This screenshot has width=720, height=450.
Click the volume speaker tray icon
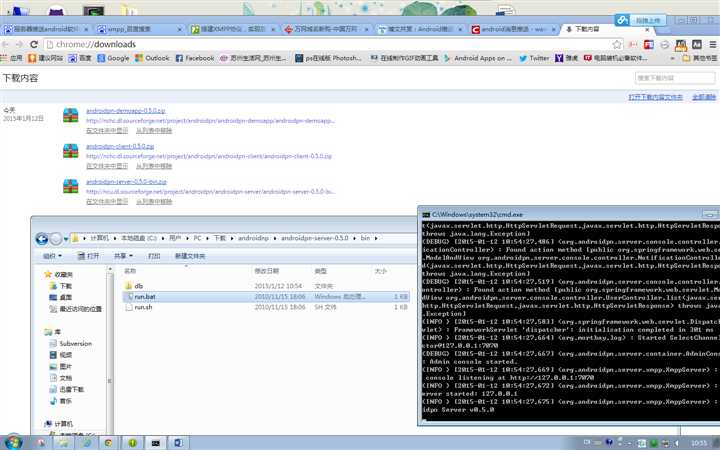click(x=676, y=443)
